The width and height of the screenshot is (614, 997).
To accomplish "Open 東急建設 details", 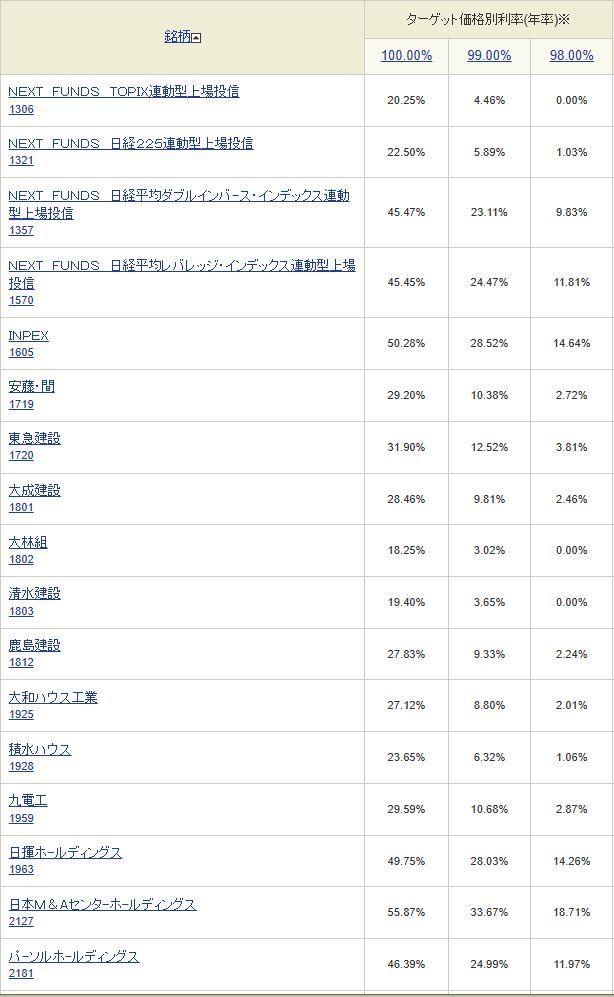I will 35,438.
